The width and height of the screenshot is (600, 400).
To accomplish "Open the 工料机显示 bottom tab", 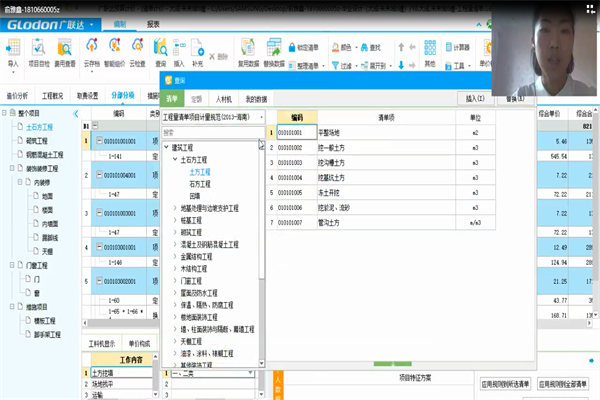I will pos(101,344).
